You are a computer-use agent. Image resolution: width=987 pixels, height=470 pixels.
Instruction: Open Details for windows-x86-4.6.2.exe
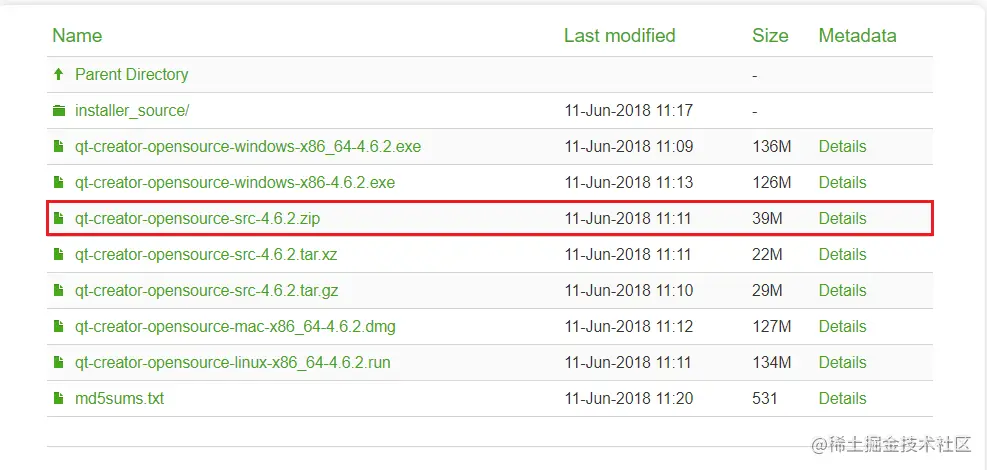[x=842, y=182]
